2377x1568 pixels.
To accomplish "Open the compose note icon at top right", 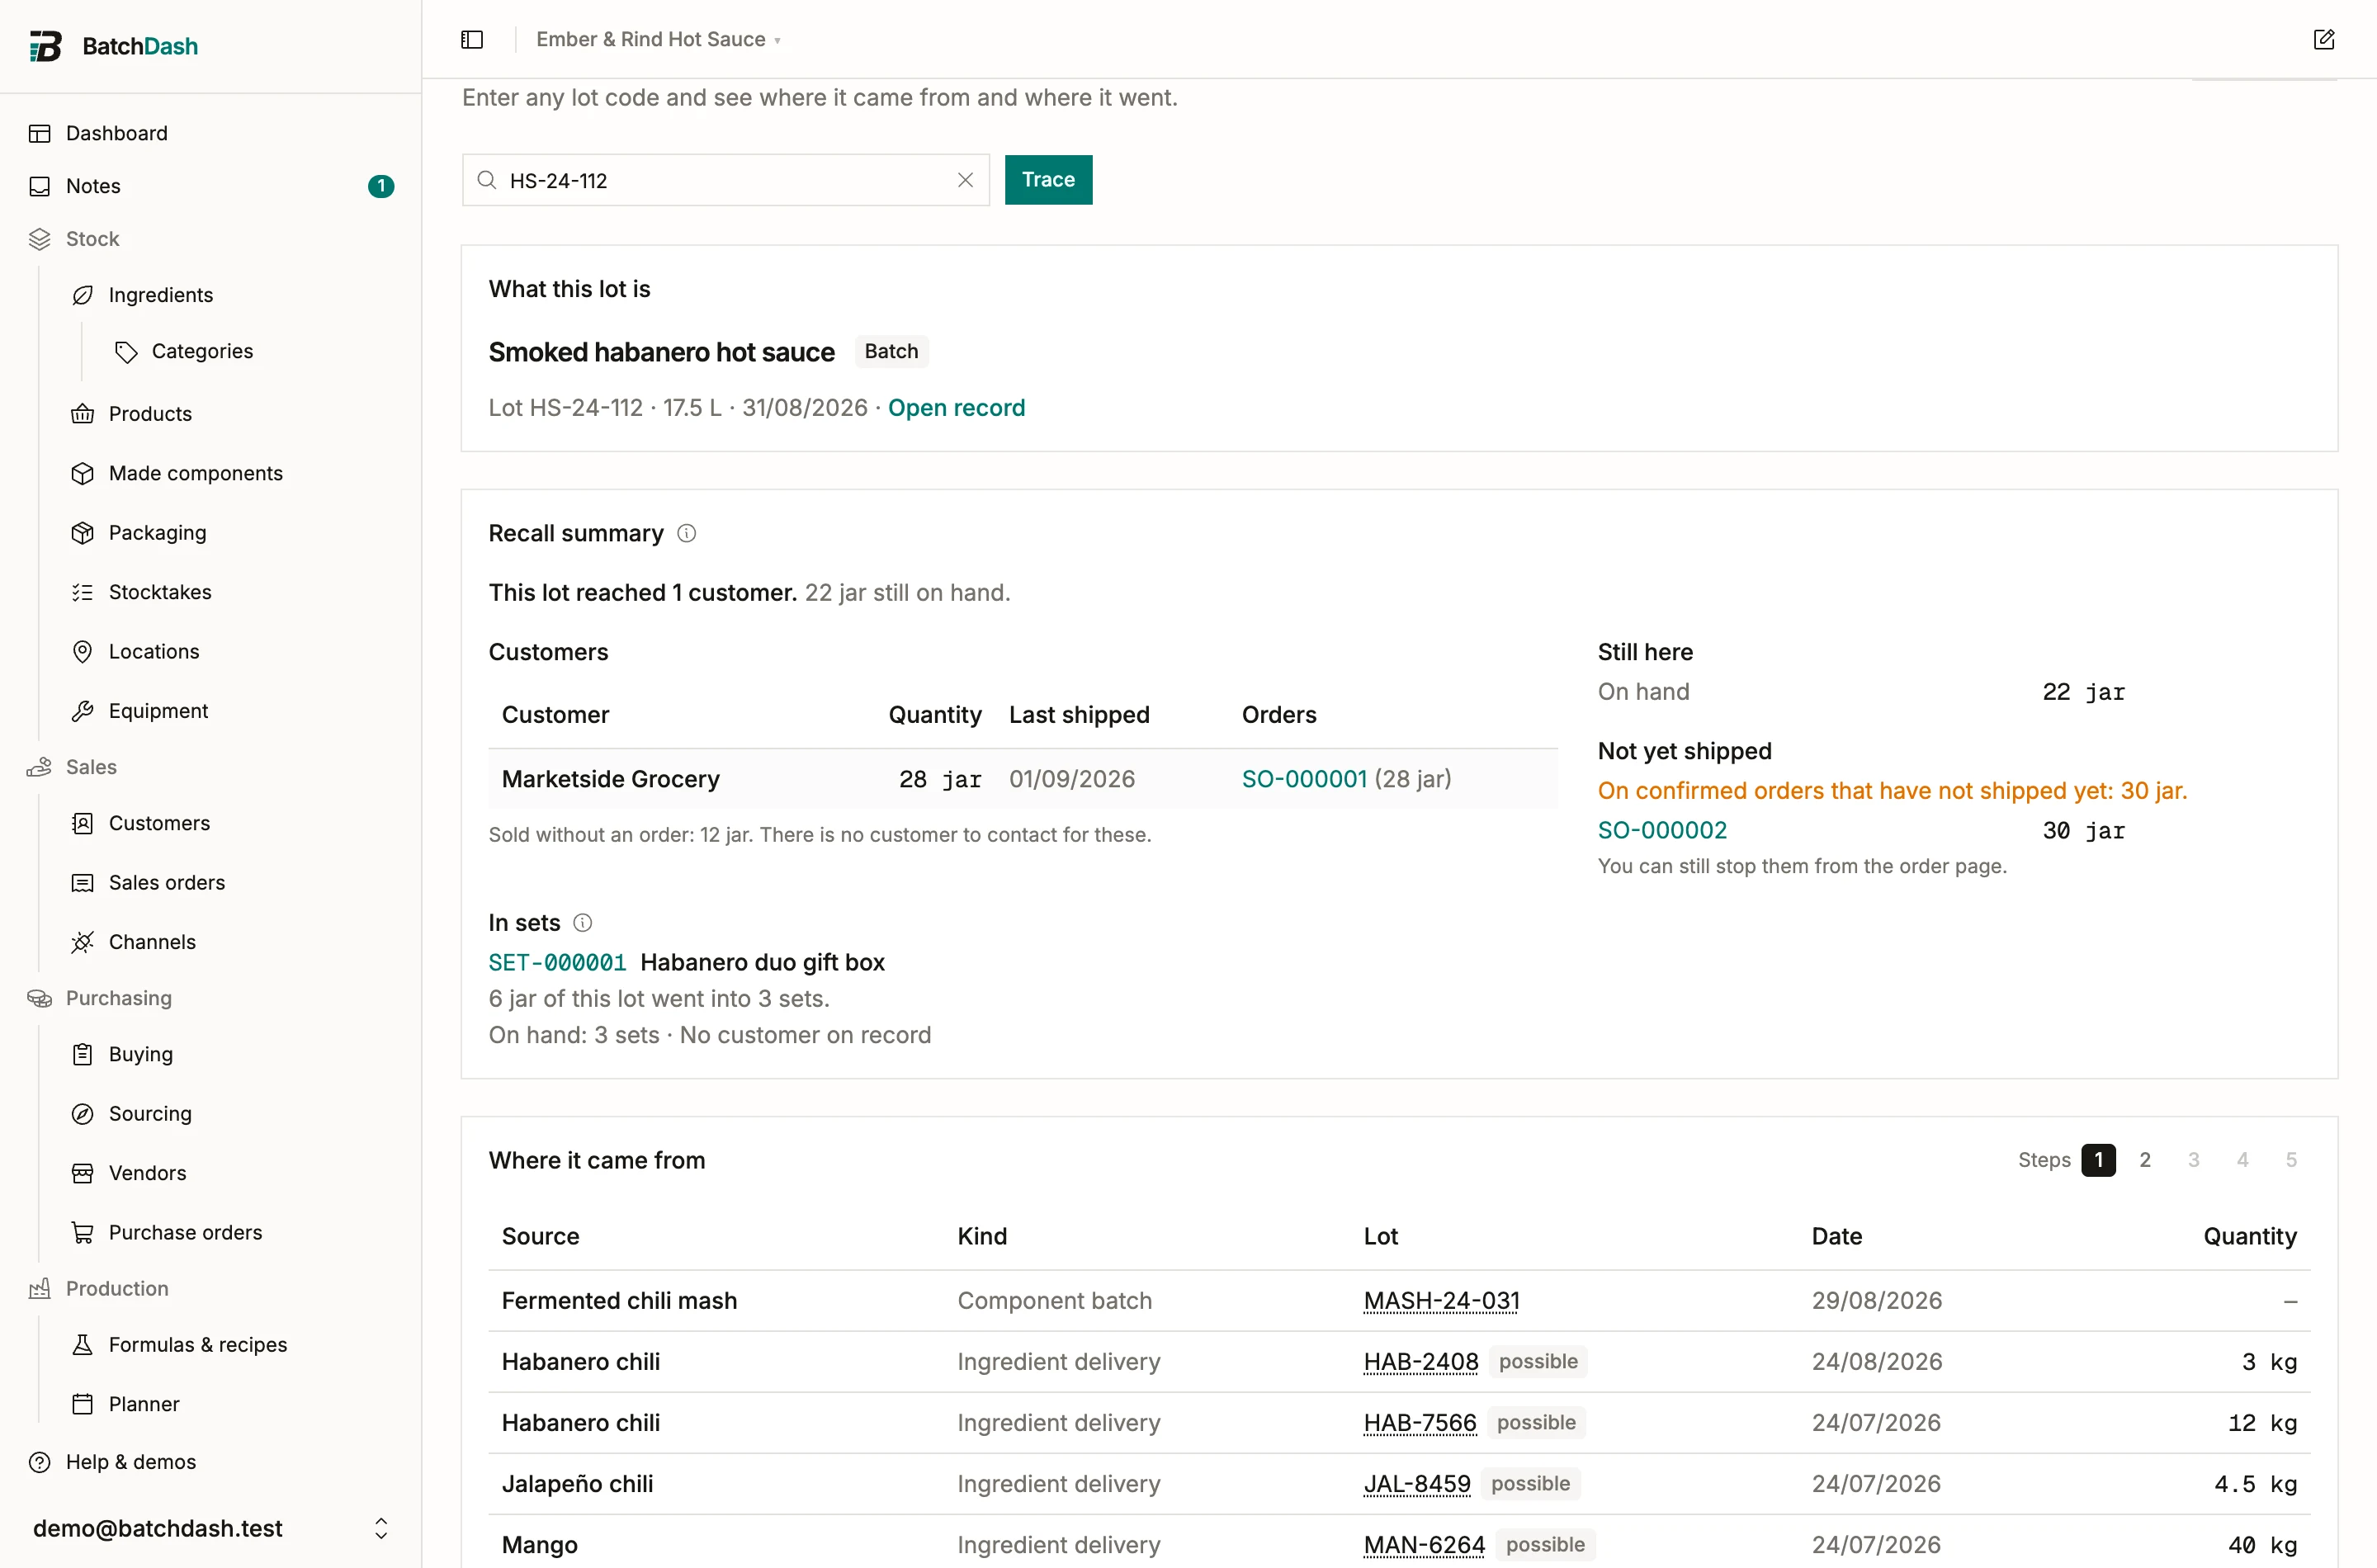I will click(2324, 39).
